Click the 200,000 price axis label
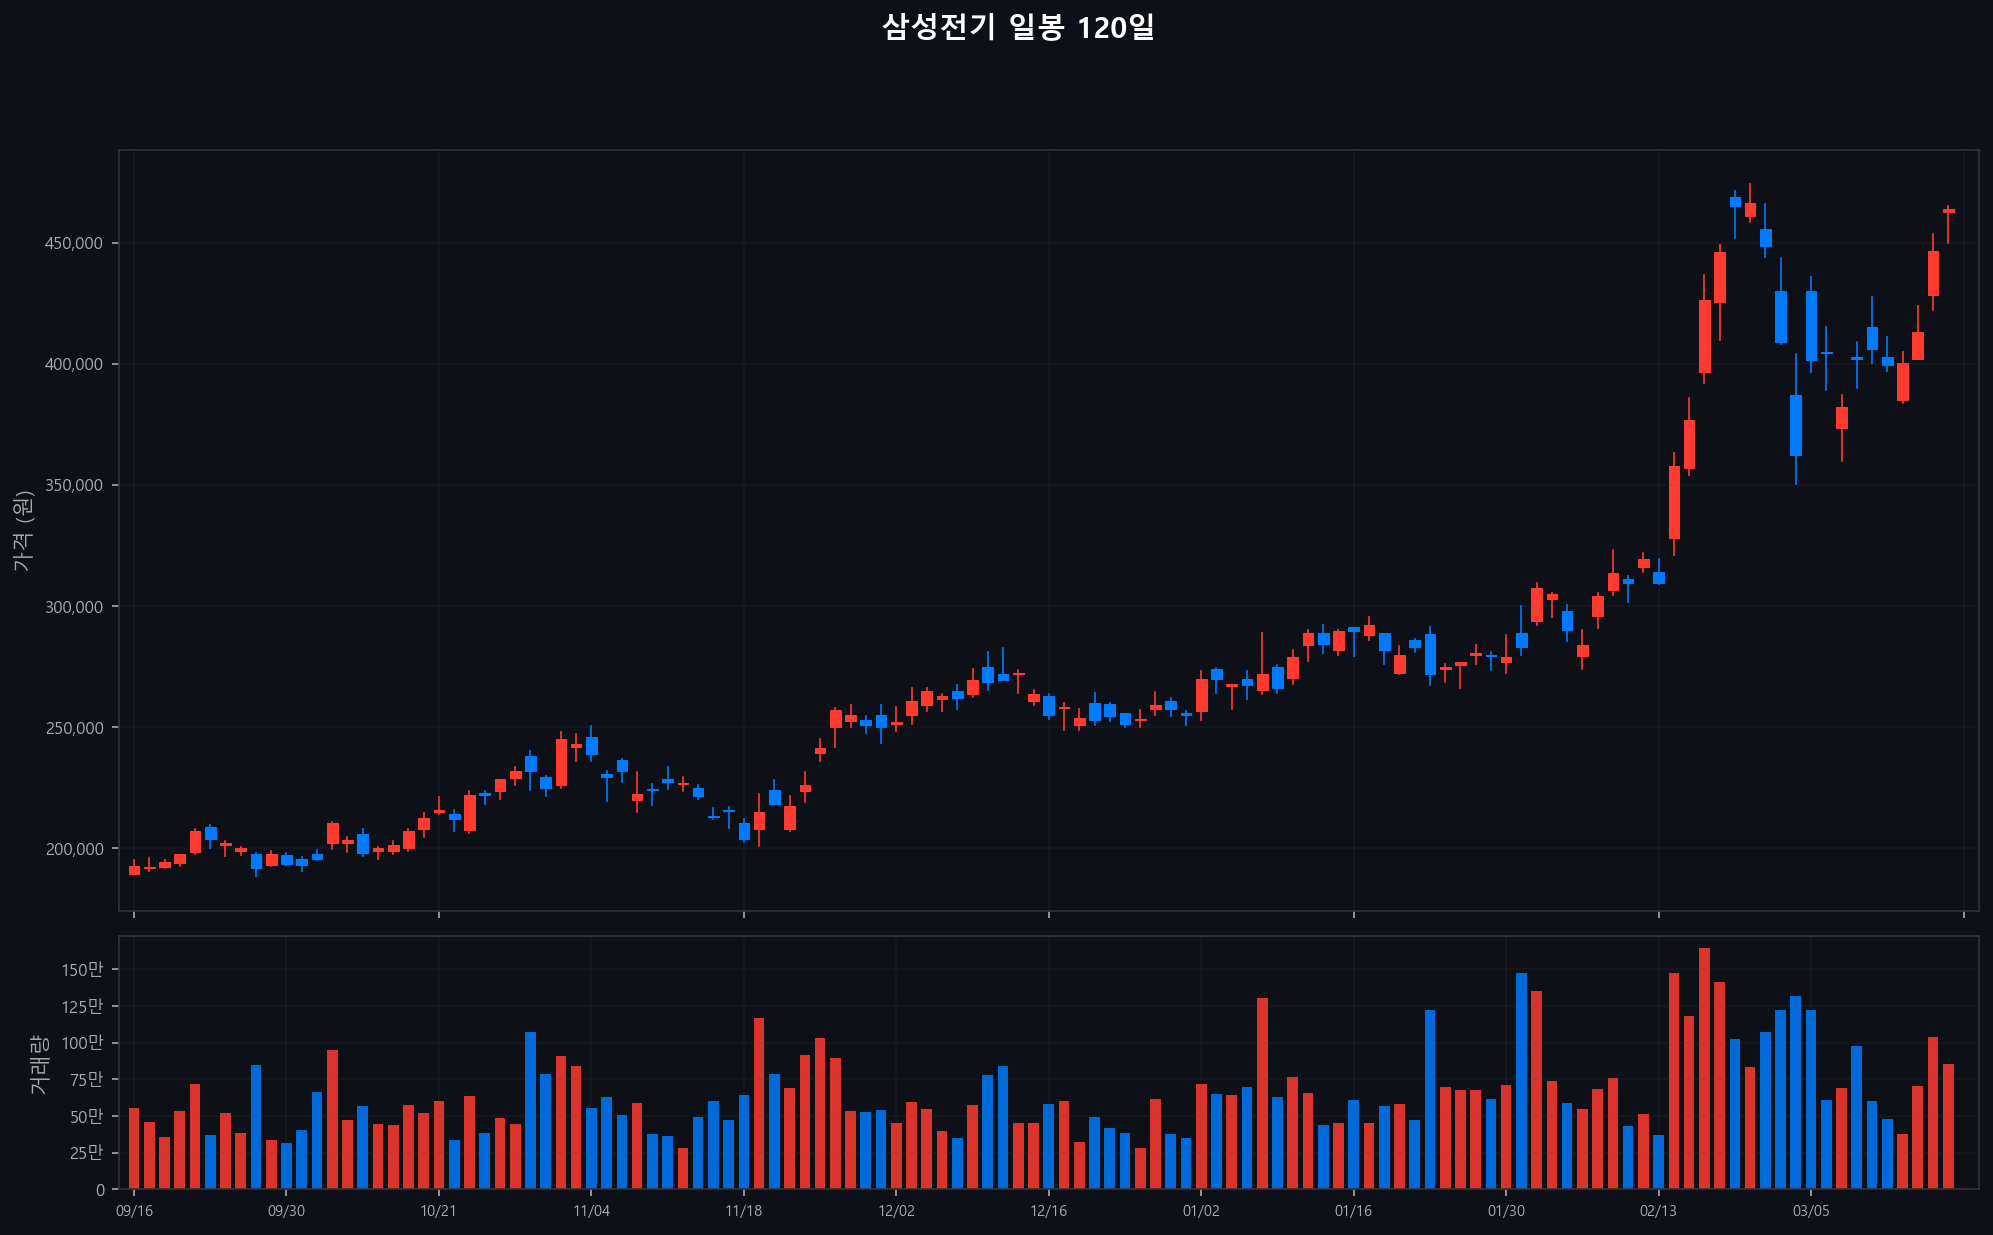Screen dimensions: 1993x1235 (x=74, y=849)
